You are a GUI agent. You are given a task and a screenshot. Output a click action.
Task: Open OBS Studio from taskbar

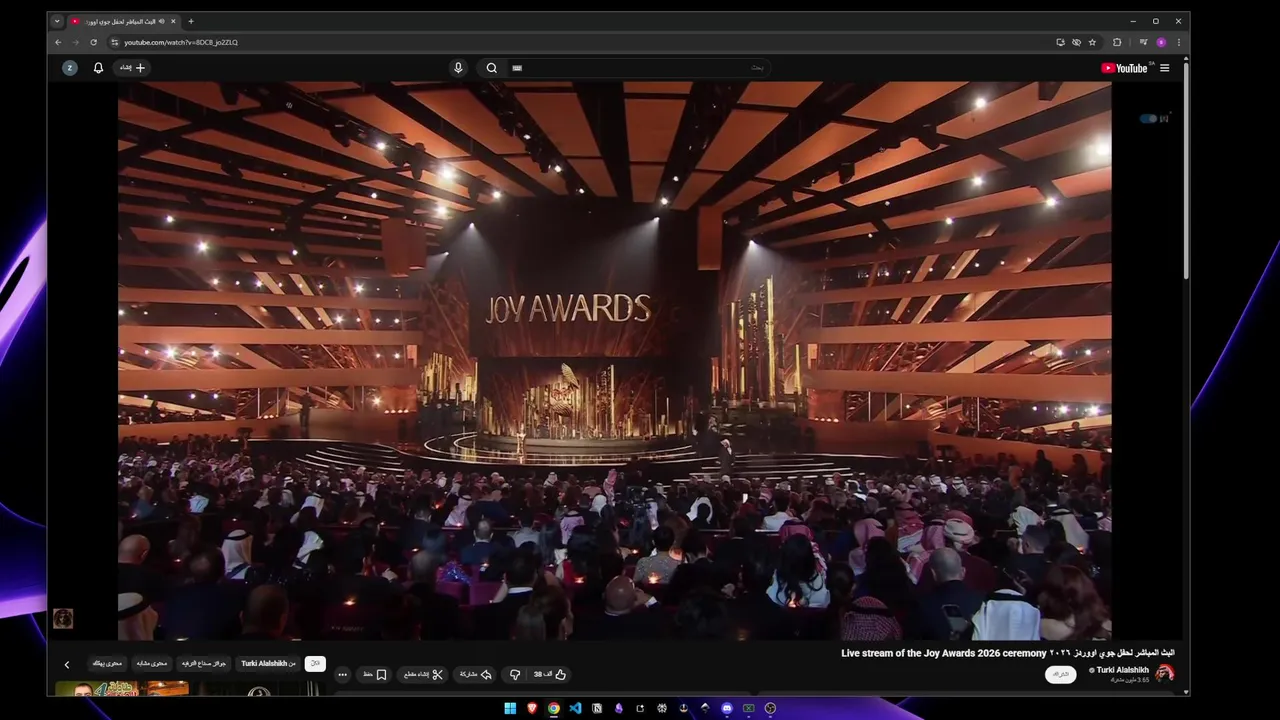click(x=770, y=708)
